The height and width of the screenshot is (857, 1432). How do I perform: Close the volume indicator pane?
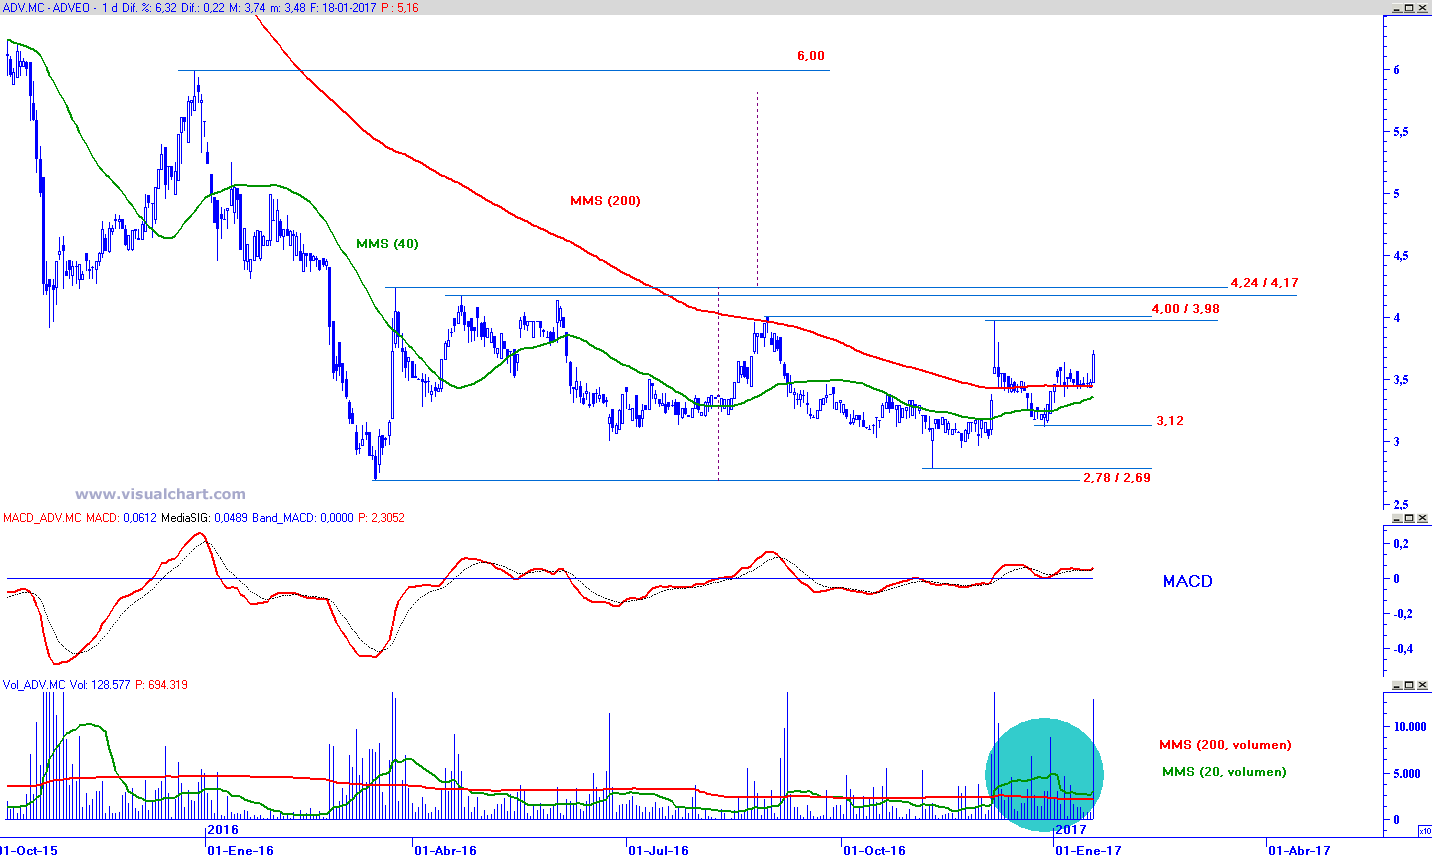(1423, 685)
